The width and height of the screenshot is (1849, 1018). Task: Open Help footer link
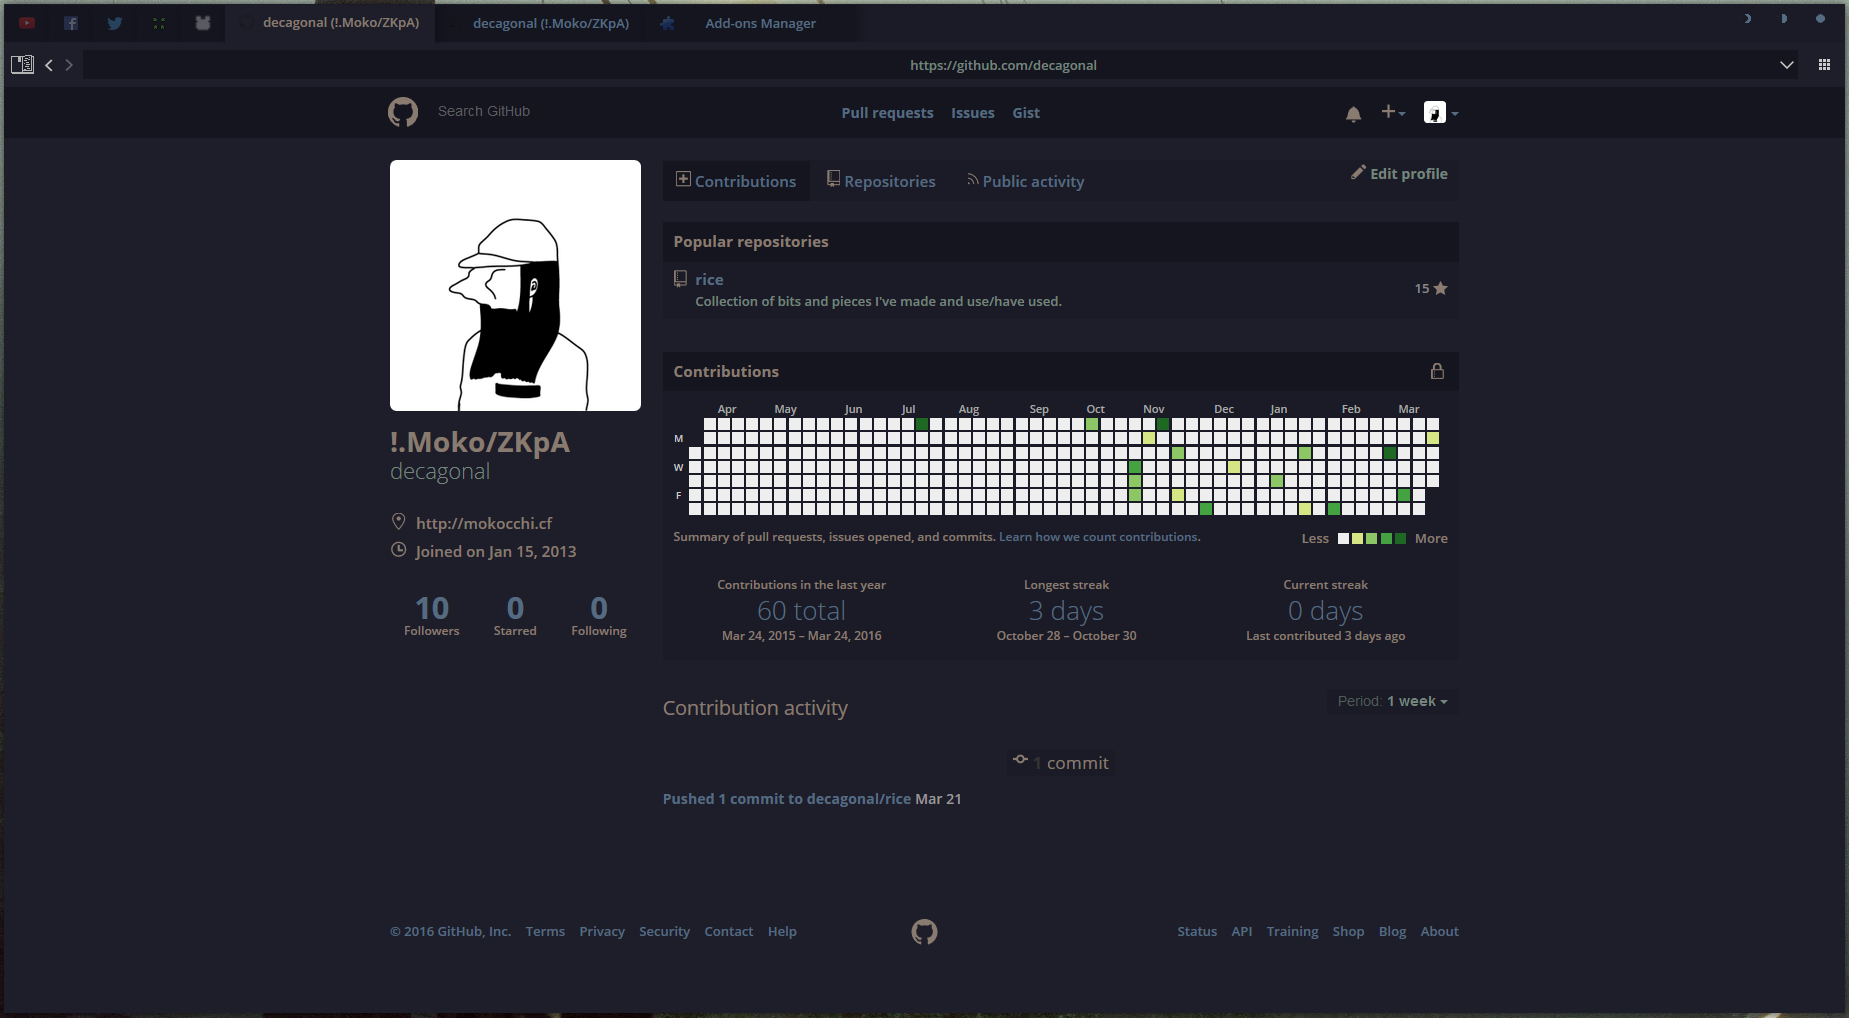(782, 932)
